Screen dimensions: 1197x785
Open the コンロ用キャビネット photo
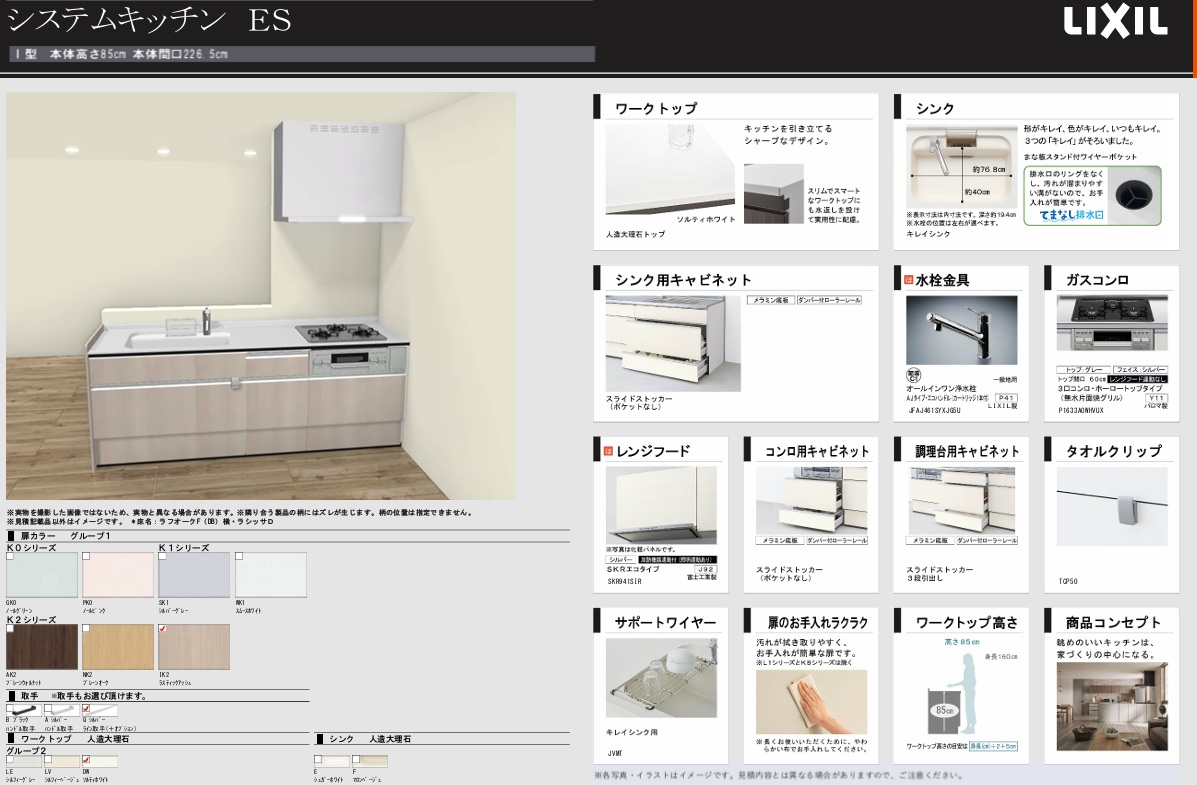click(x=811, y=500)
